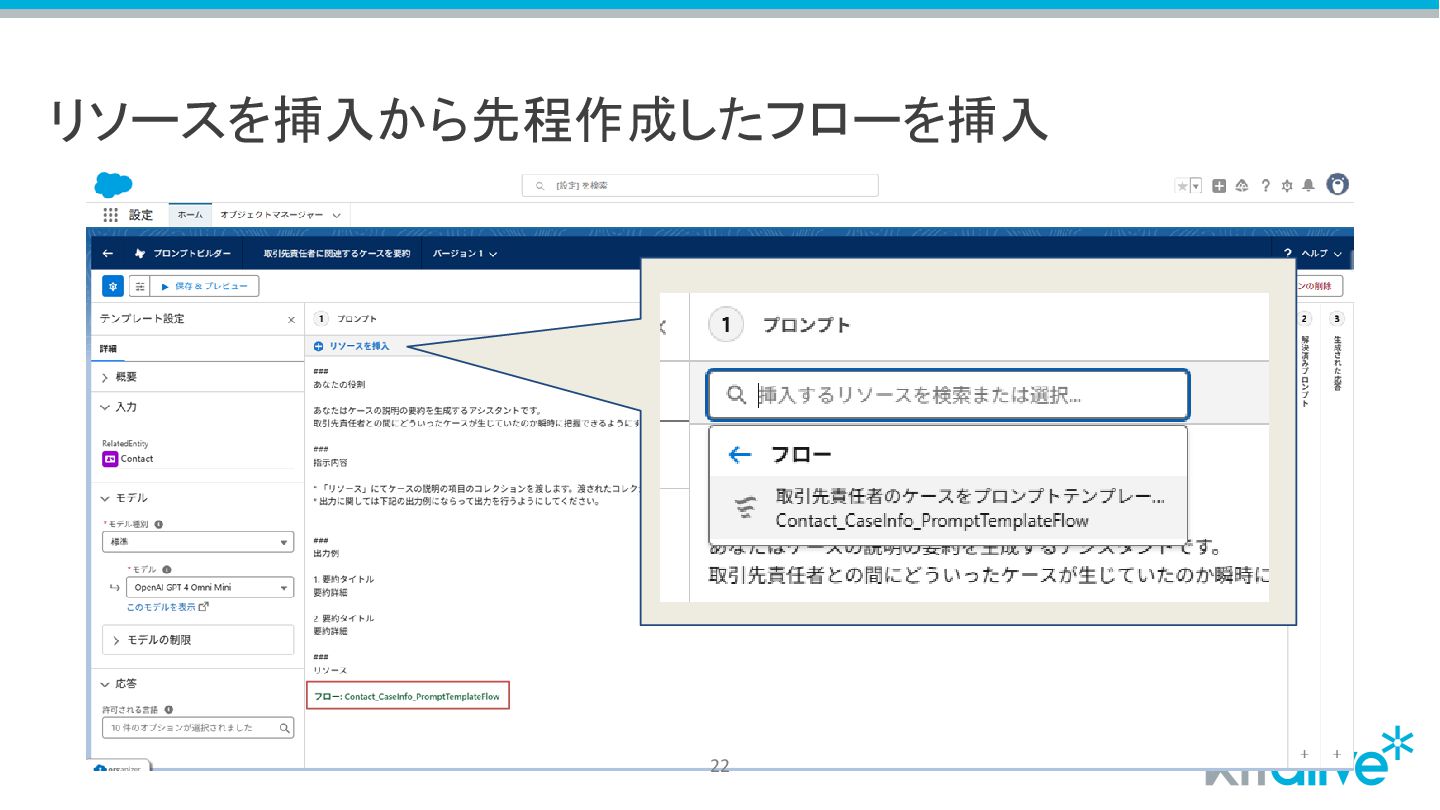Click the 出力例 line in prompt

pos(326,553)
